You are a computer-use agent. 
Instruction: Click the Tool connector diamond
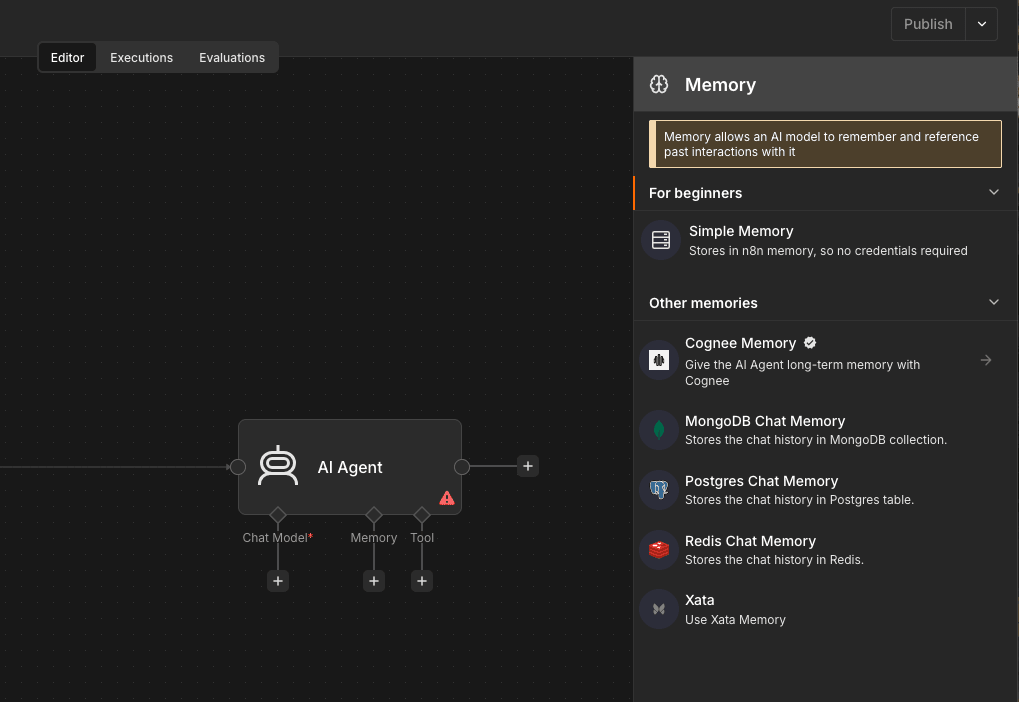[422, 515]
